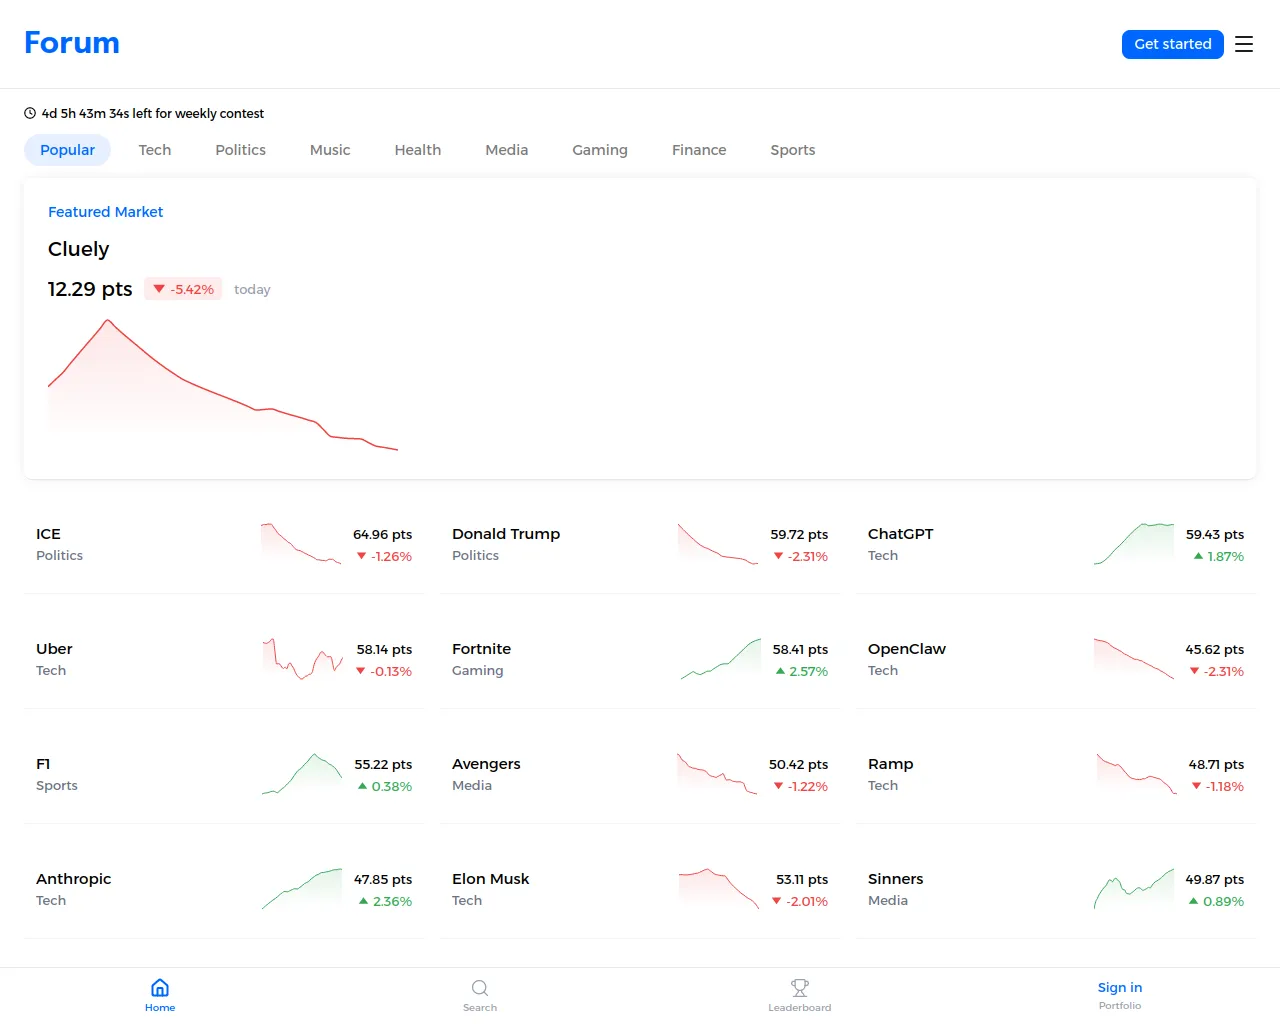
Task: Click the clock icon beside contest timer
Action: (30, 114)
